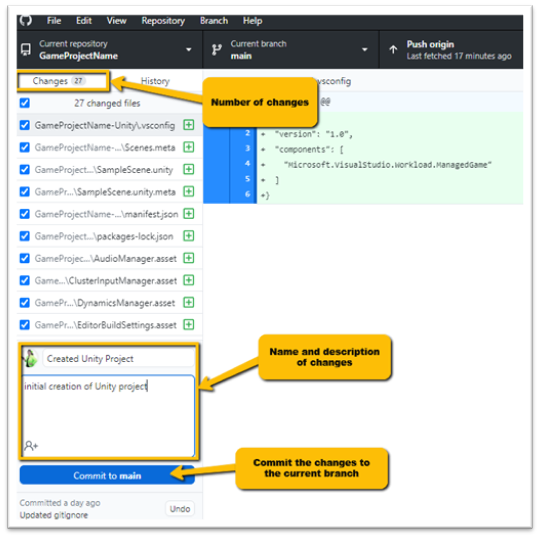
Task: Select the DynamicsManager.asset file row
Action: pyautogui.click(x=110, y=302)
